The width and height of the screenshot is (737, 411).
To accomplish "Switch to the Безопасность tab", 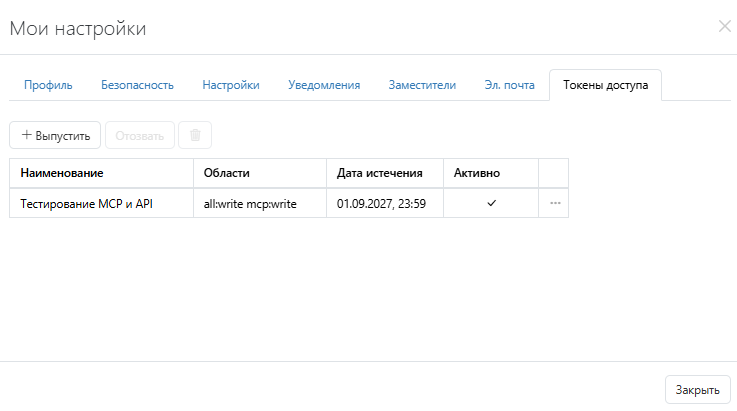I will coord(137,85).
